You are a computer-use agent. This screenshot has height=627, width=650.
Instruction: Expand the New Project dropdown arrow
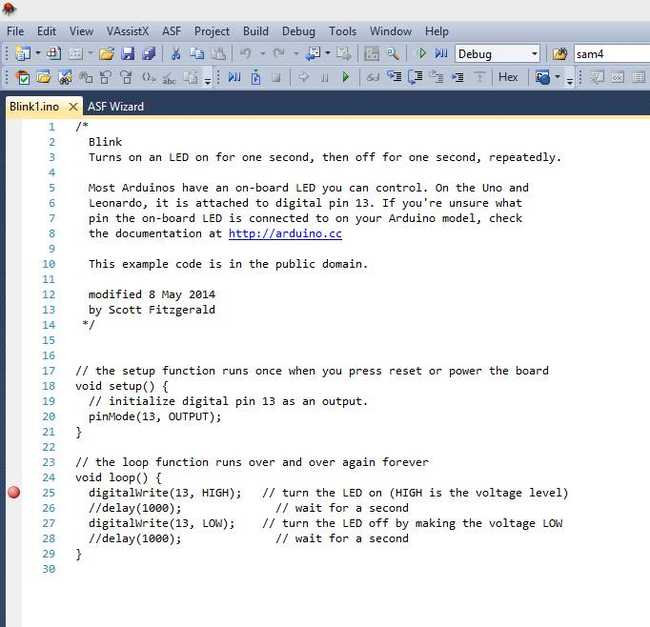pos(37,54)
